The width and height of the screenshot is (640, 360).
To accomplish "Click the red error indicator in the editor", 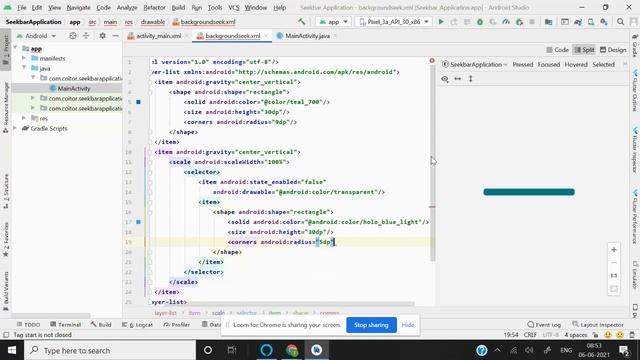I will click(432, 60).
